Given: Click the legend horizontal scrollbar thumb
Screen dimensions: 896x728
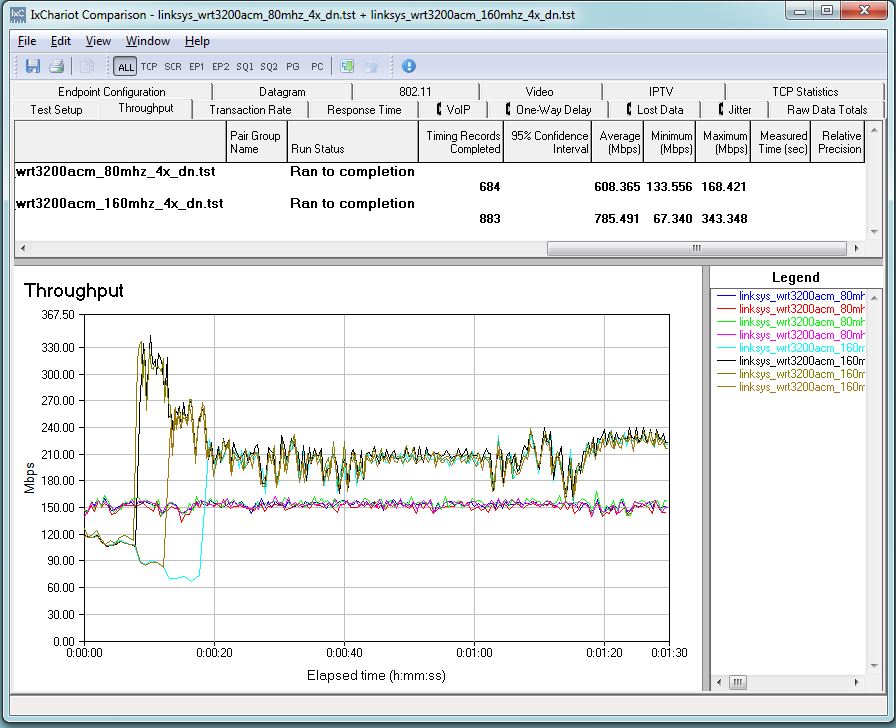Looking at the screenshot, I should tap(738, 682).
